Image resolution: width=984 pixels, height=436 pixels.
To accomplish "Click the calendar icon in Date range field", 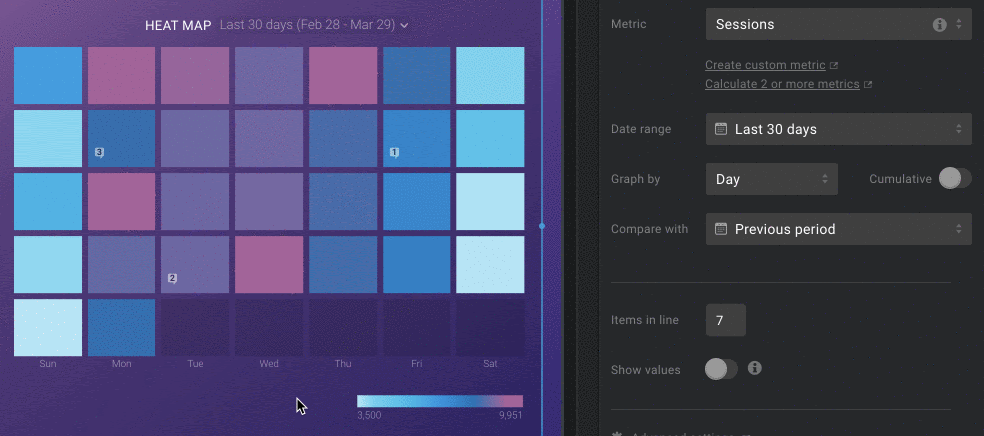I will click(721, 129).
